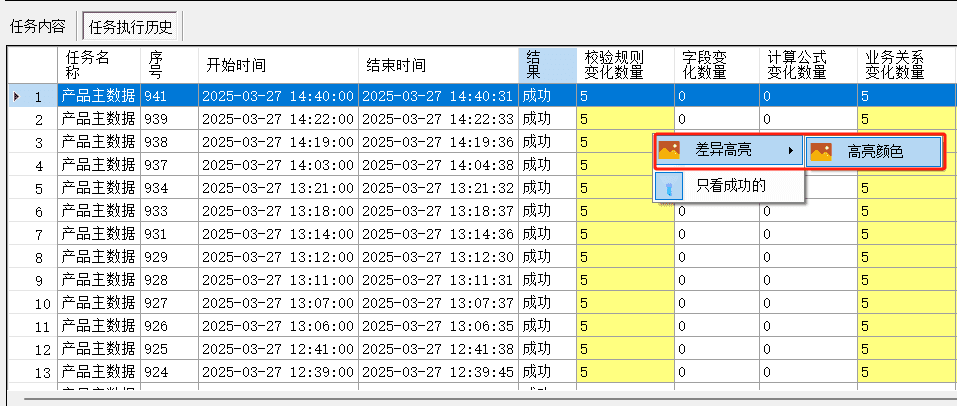Choose 只看成功的 from the context menu
Image resolution: width=957 pixels, height=406 pixels.
pos(729,187)
